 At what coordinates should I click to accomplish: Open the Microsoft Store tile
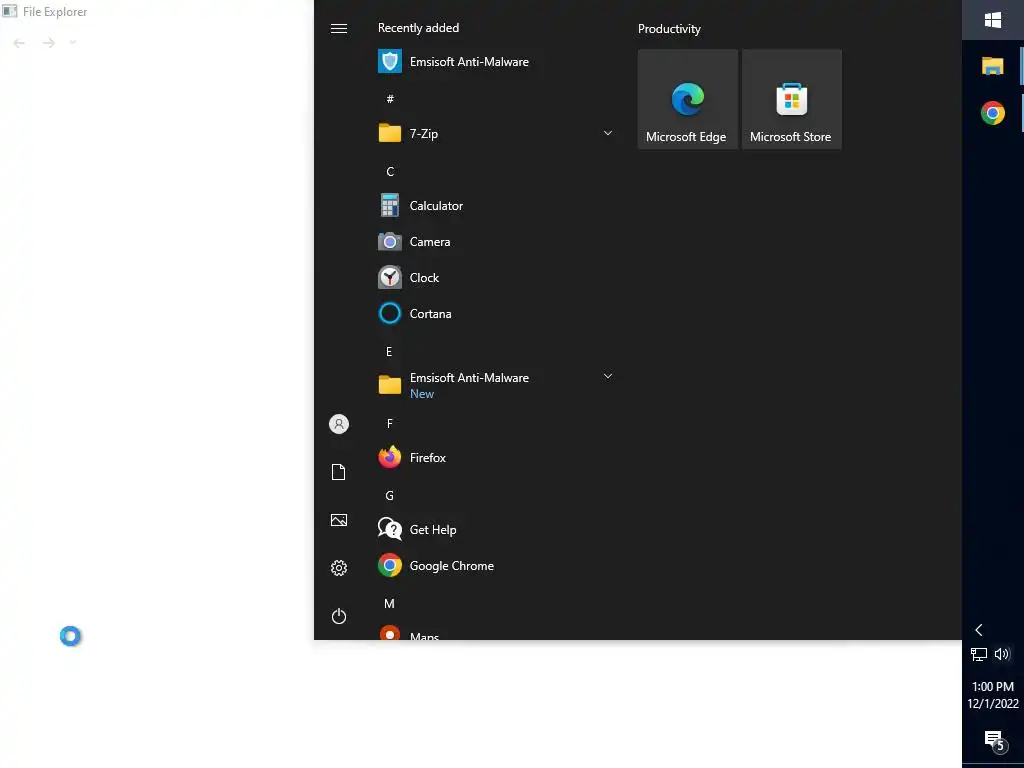pyautogui.click(x=792, y=99)
